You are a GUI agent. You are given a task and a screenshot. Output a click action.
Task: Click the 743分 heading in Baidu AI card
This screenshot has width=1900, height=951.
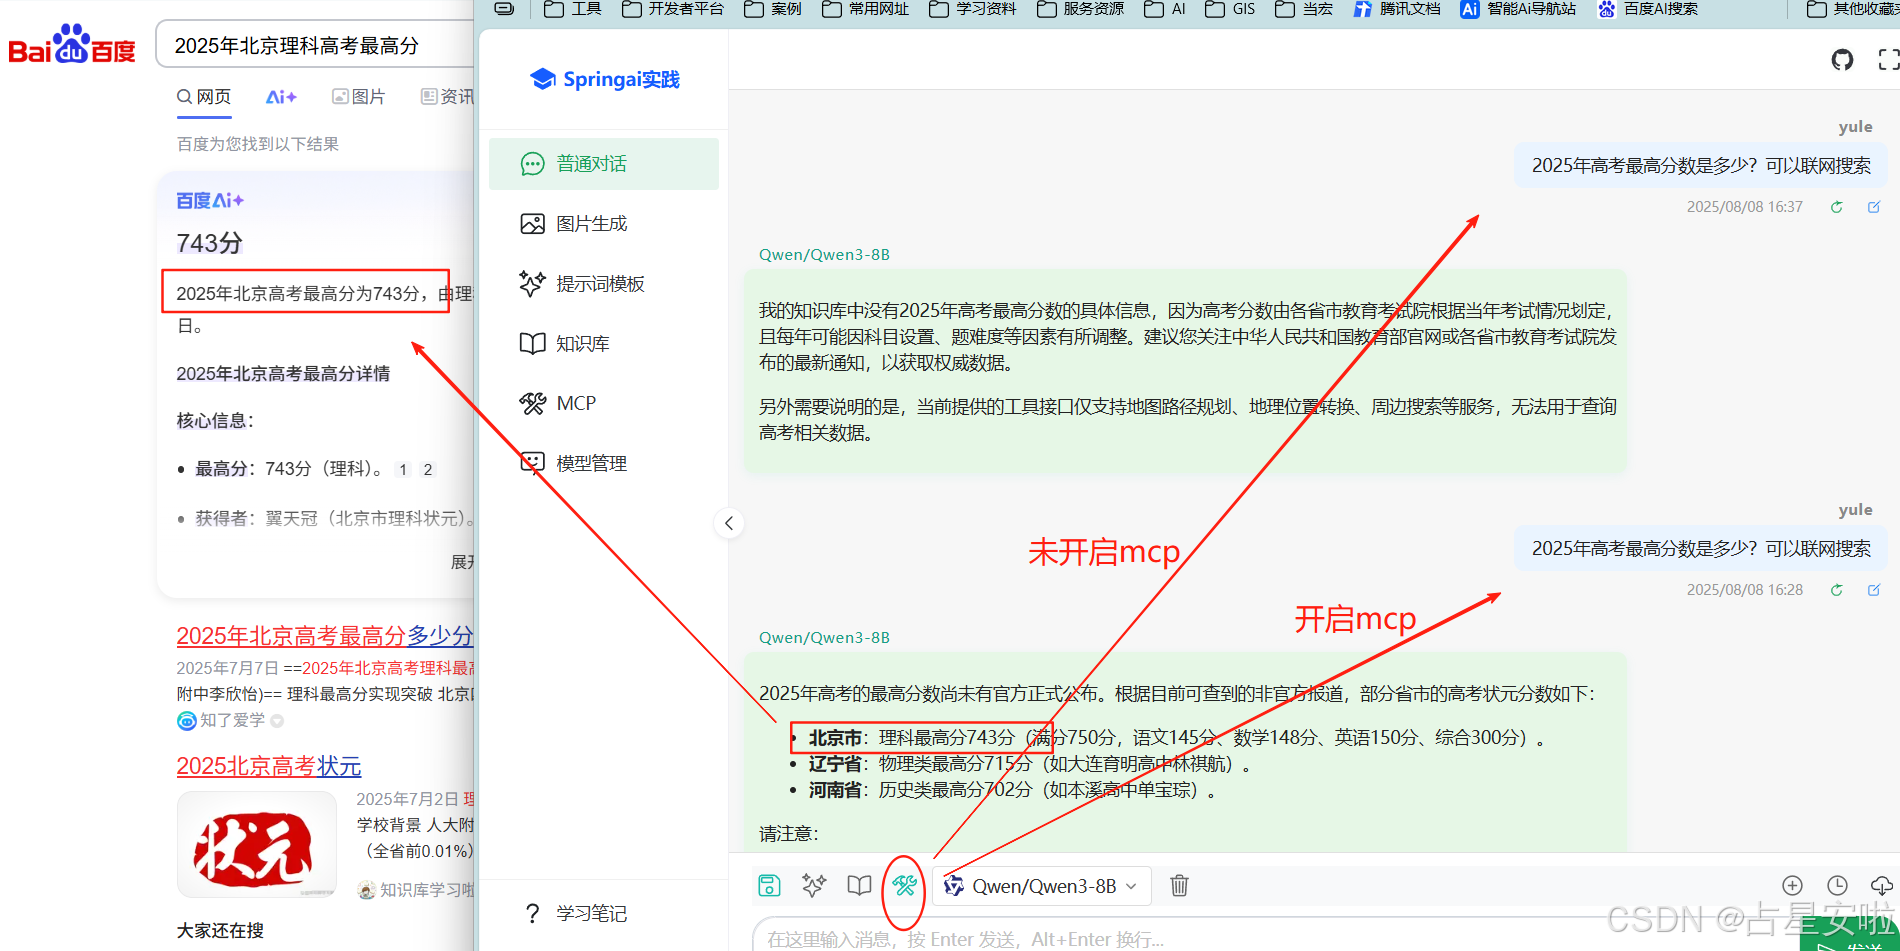point(209,243)
